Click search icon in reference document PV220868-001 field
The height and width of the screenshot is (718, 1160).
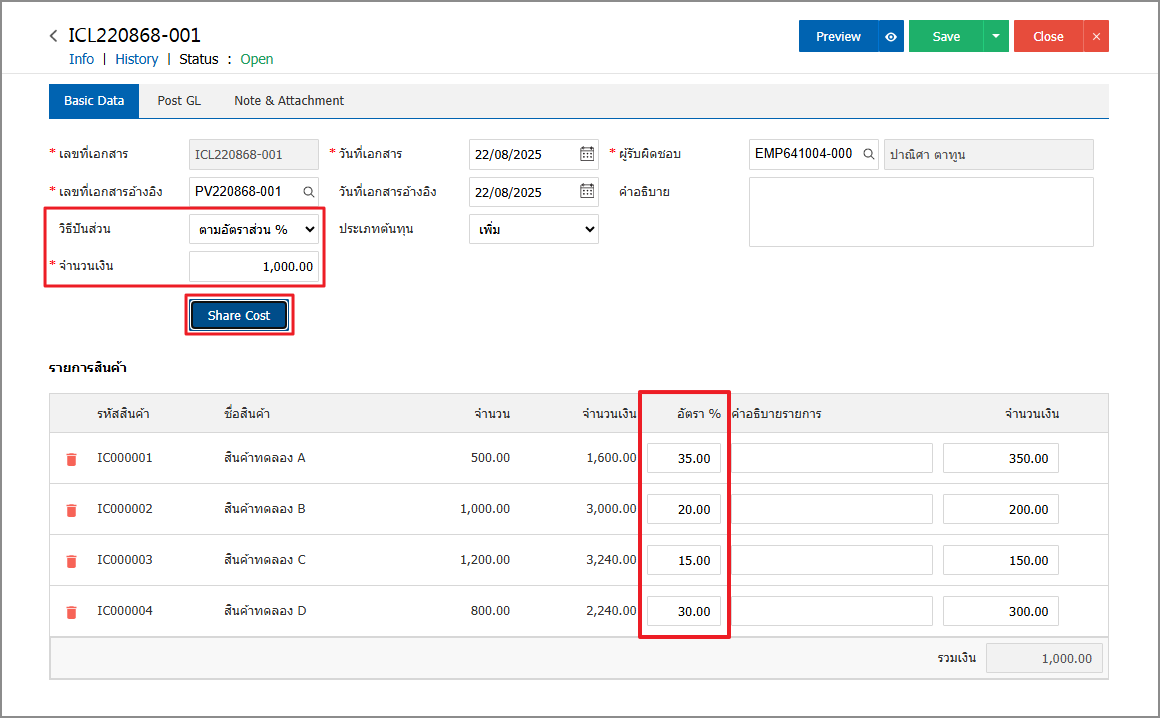(x=309, y=192)
